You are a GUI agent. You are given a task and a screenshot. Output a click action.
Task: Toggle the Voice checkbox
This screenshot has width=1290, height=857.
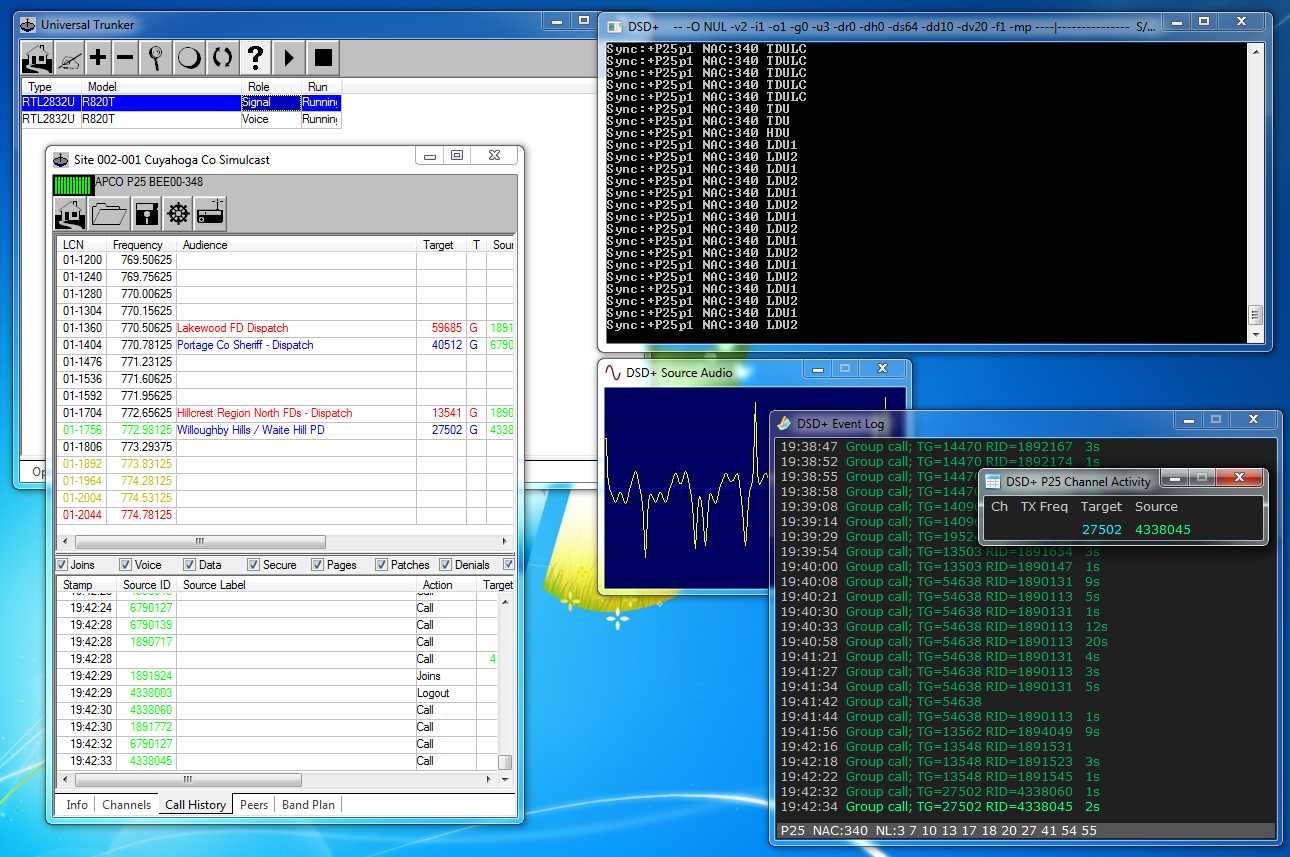tap(125, 565)
